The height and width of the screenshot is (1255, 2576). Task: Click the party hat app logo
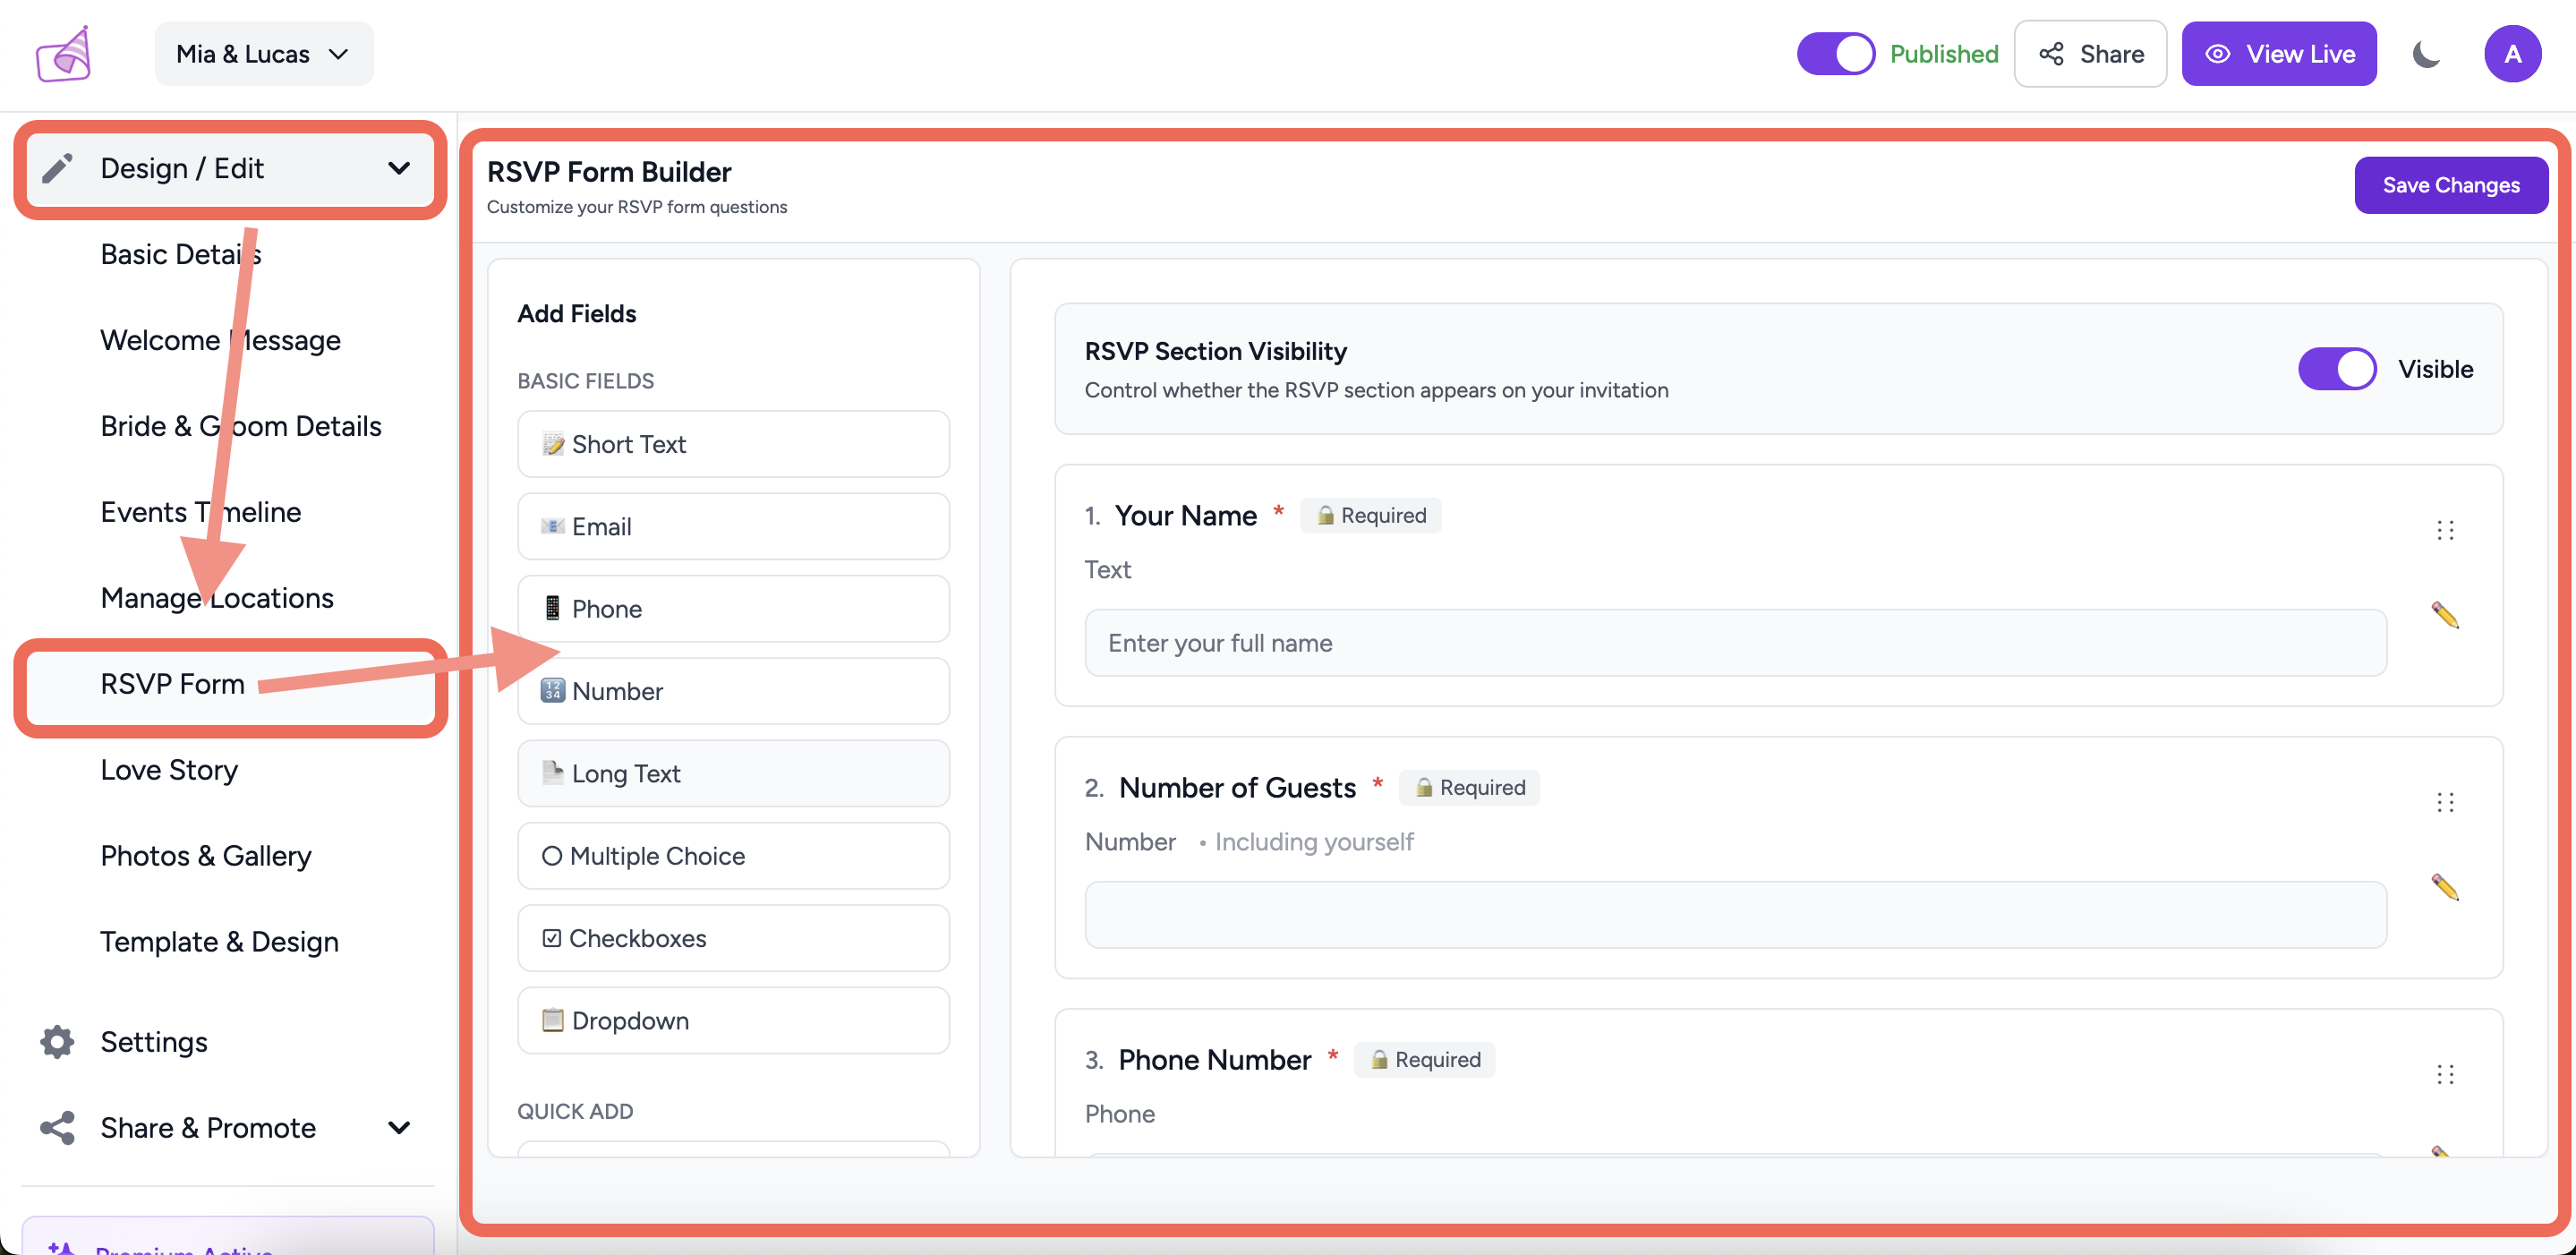click(x=64, y=54)
